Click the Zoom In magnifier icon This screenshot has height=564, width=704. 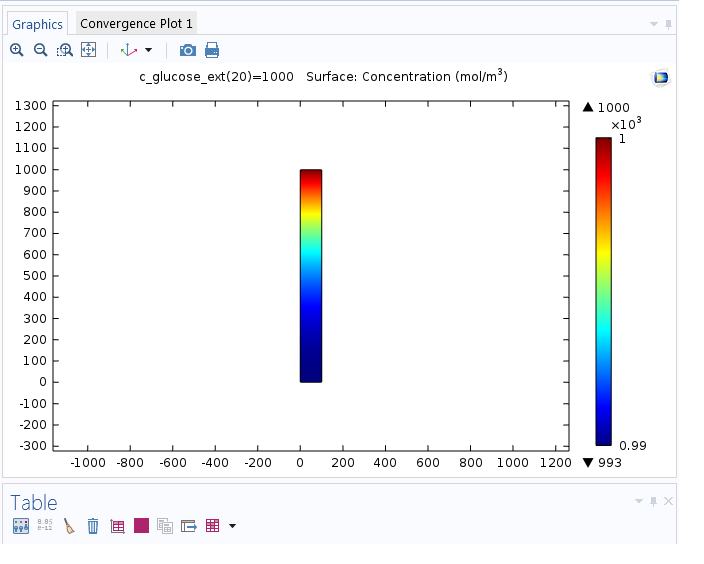pos(17,50)
